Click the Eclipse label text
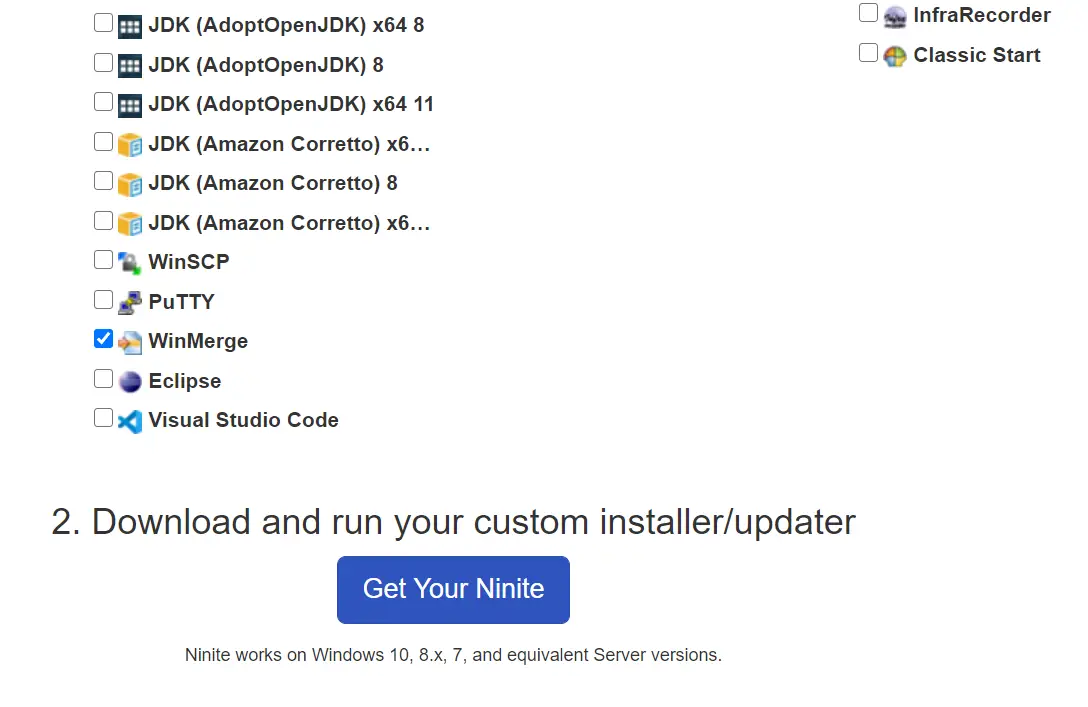Viewport: 1088px width, 707px height. (x=185, y=381)
